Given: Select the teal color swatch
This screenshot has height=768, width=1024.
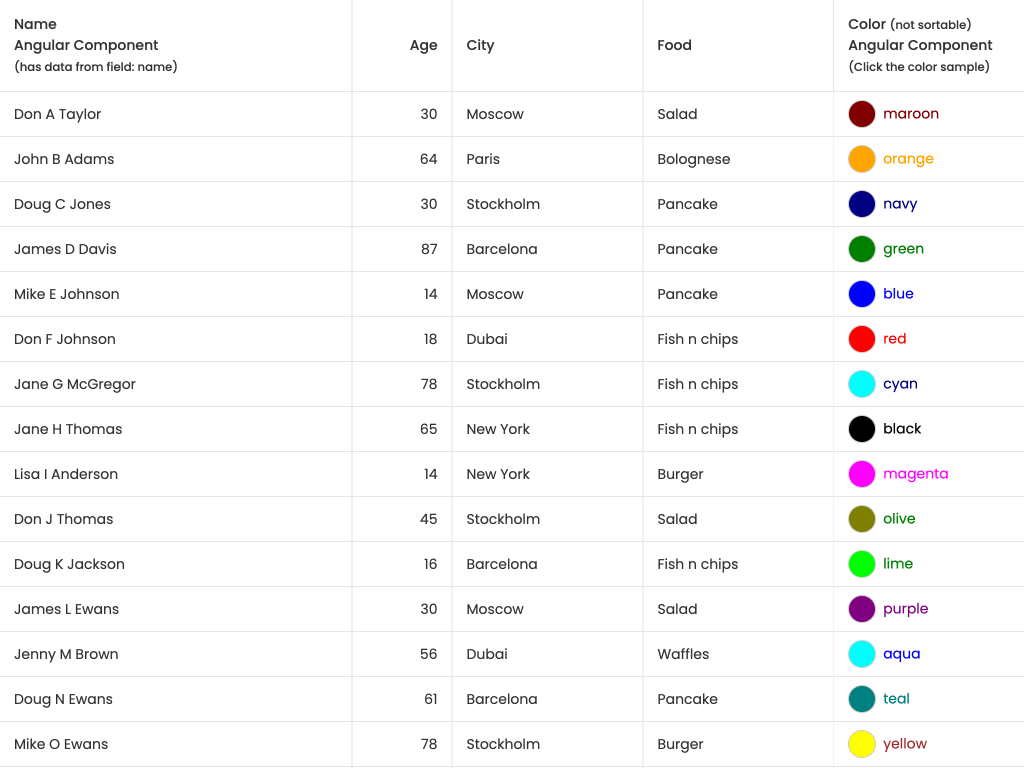Looking at the screenshot, I should point(862,699).
